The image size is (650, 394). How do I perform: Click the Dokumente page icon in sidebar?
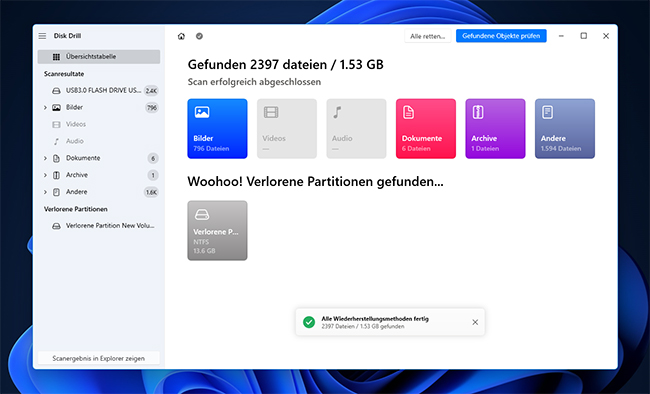(x=56, y=158)
